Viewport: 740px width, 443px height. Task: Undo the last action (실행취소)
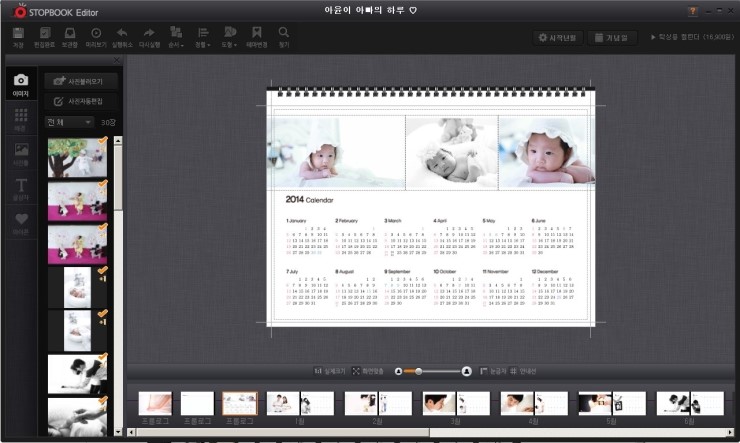pyautogui.click(x=122, y=36)
